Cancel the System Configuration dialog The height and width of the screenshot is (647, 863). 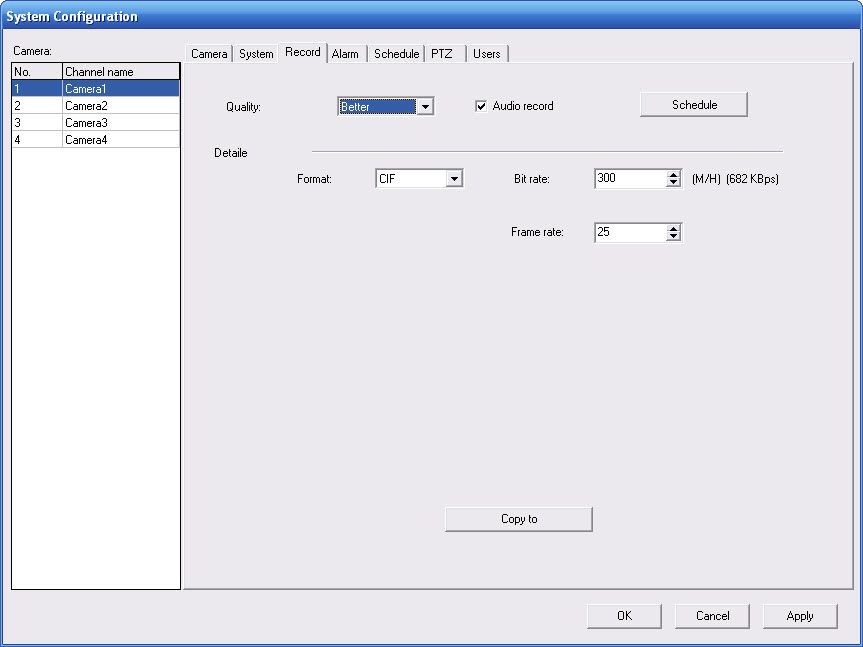click(712, 616)
